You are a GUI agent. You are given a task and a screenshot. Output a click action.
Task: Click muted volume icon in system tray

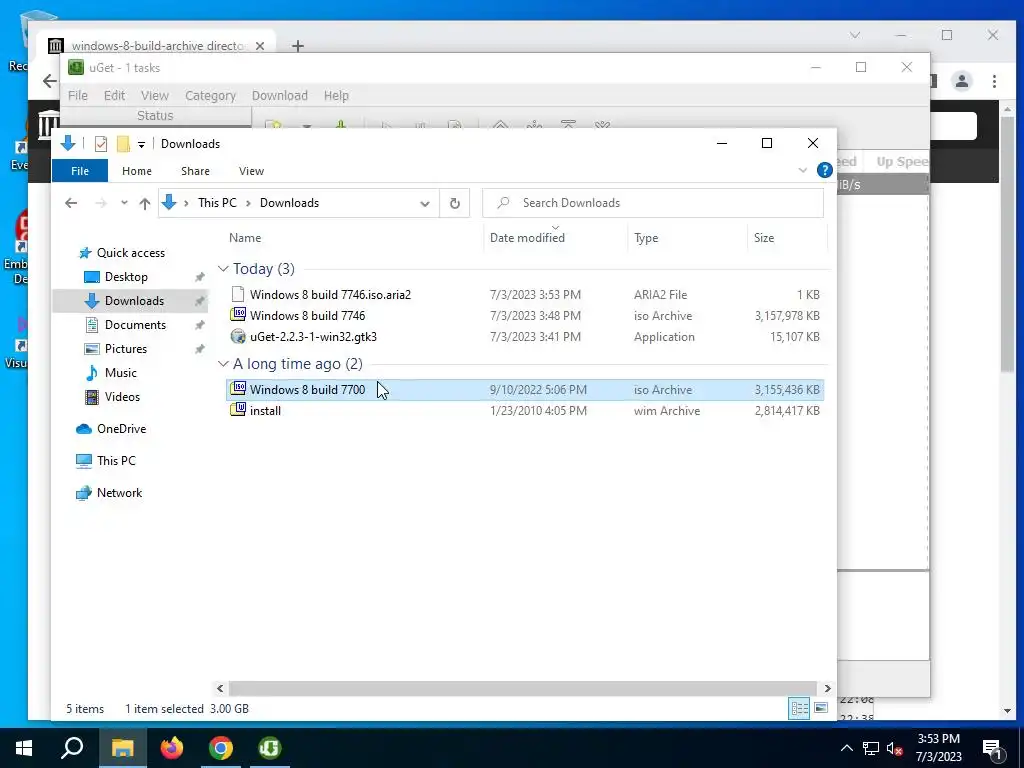[x=895, y=748]
